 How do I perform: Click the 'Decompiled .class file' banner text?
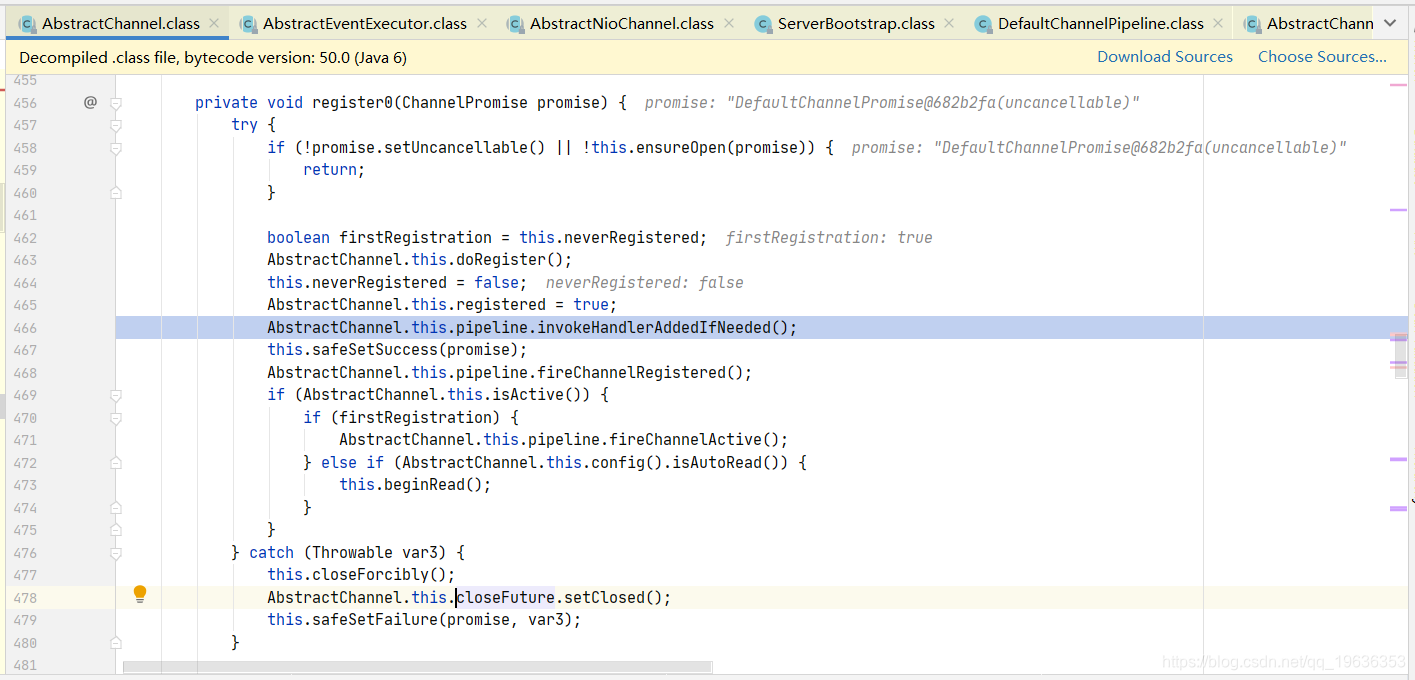point(213,57)
